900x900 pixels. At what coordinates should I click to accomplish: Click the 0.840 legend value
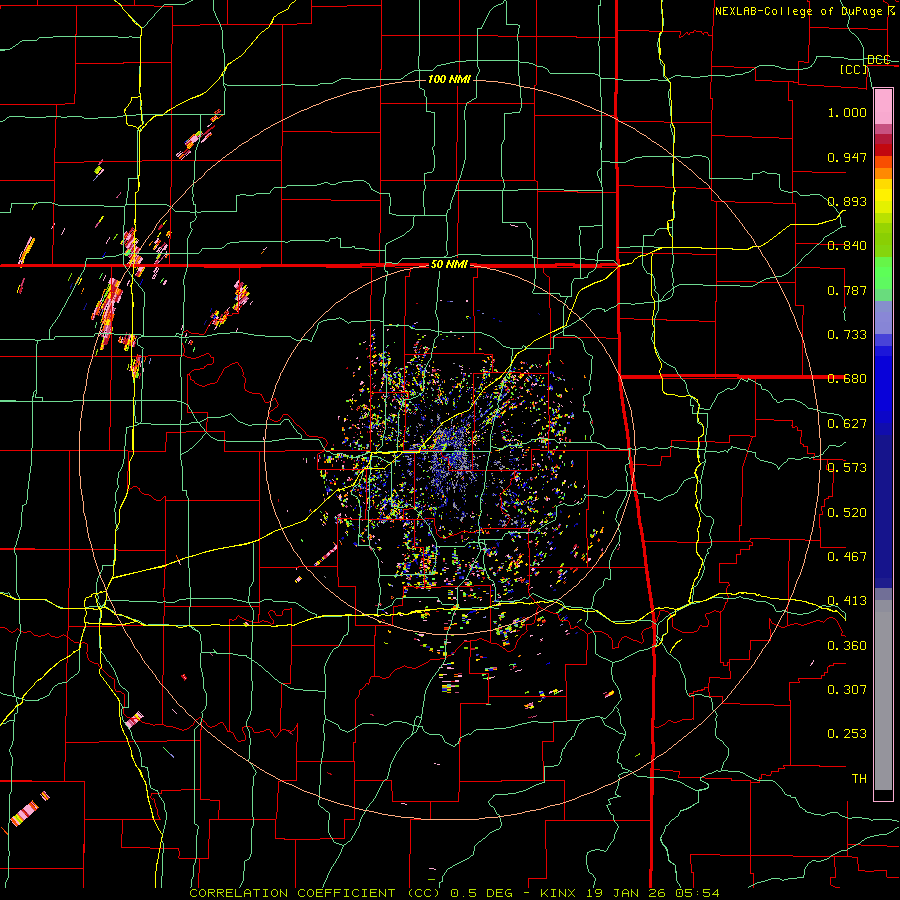point(847,246)
